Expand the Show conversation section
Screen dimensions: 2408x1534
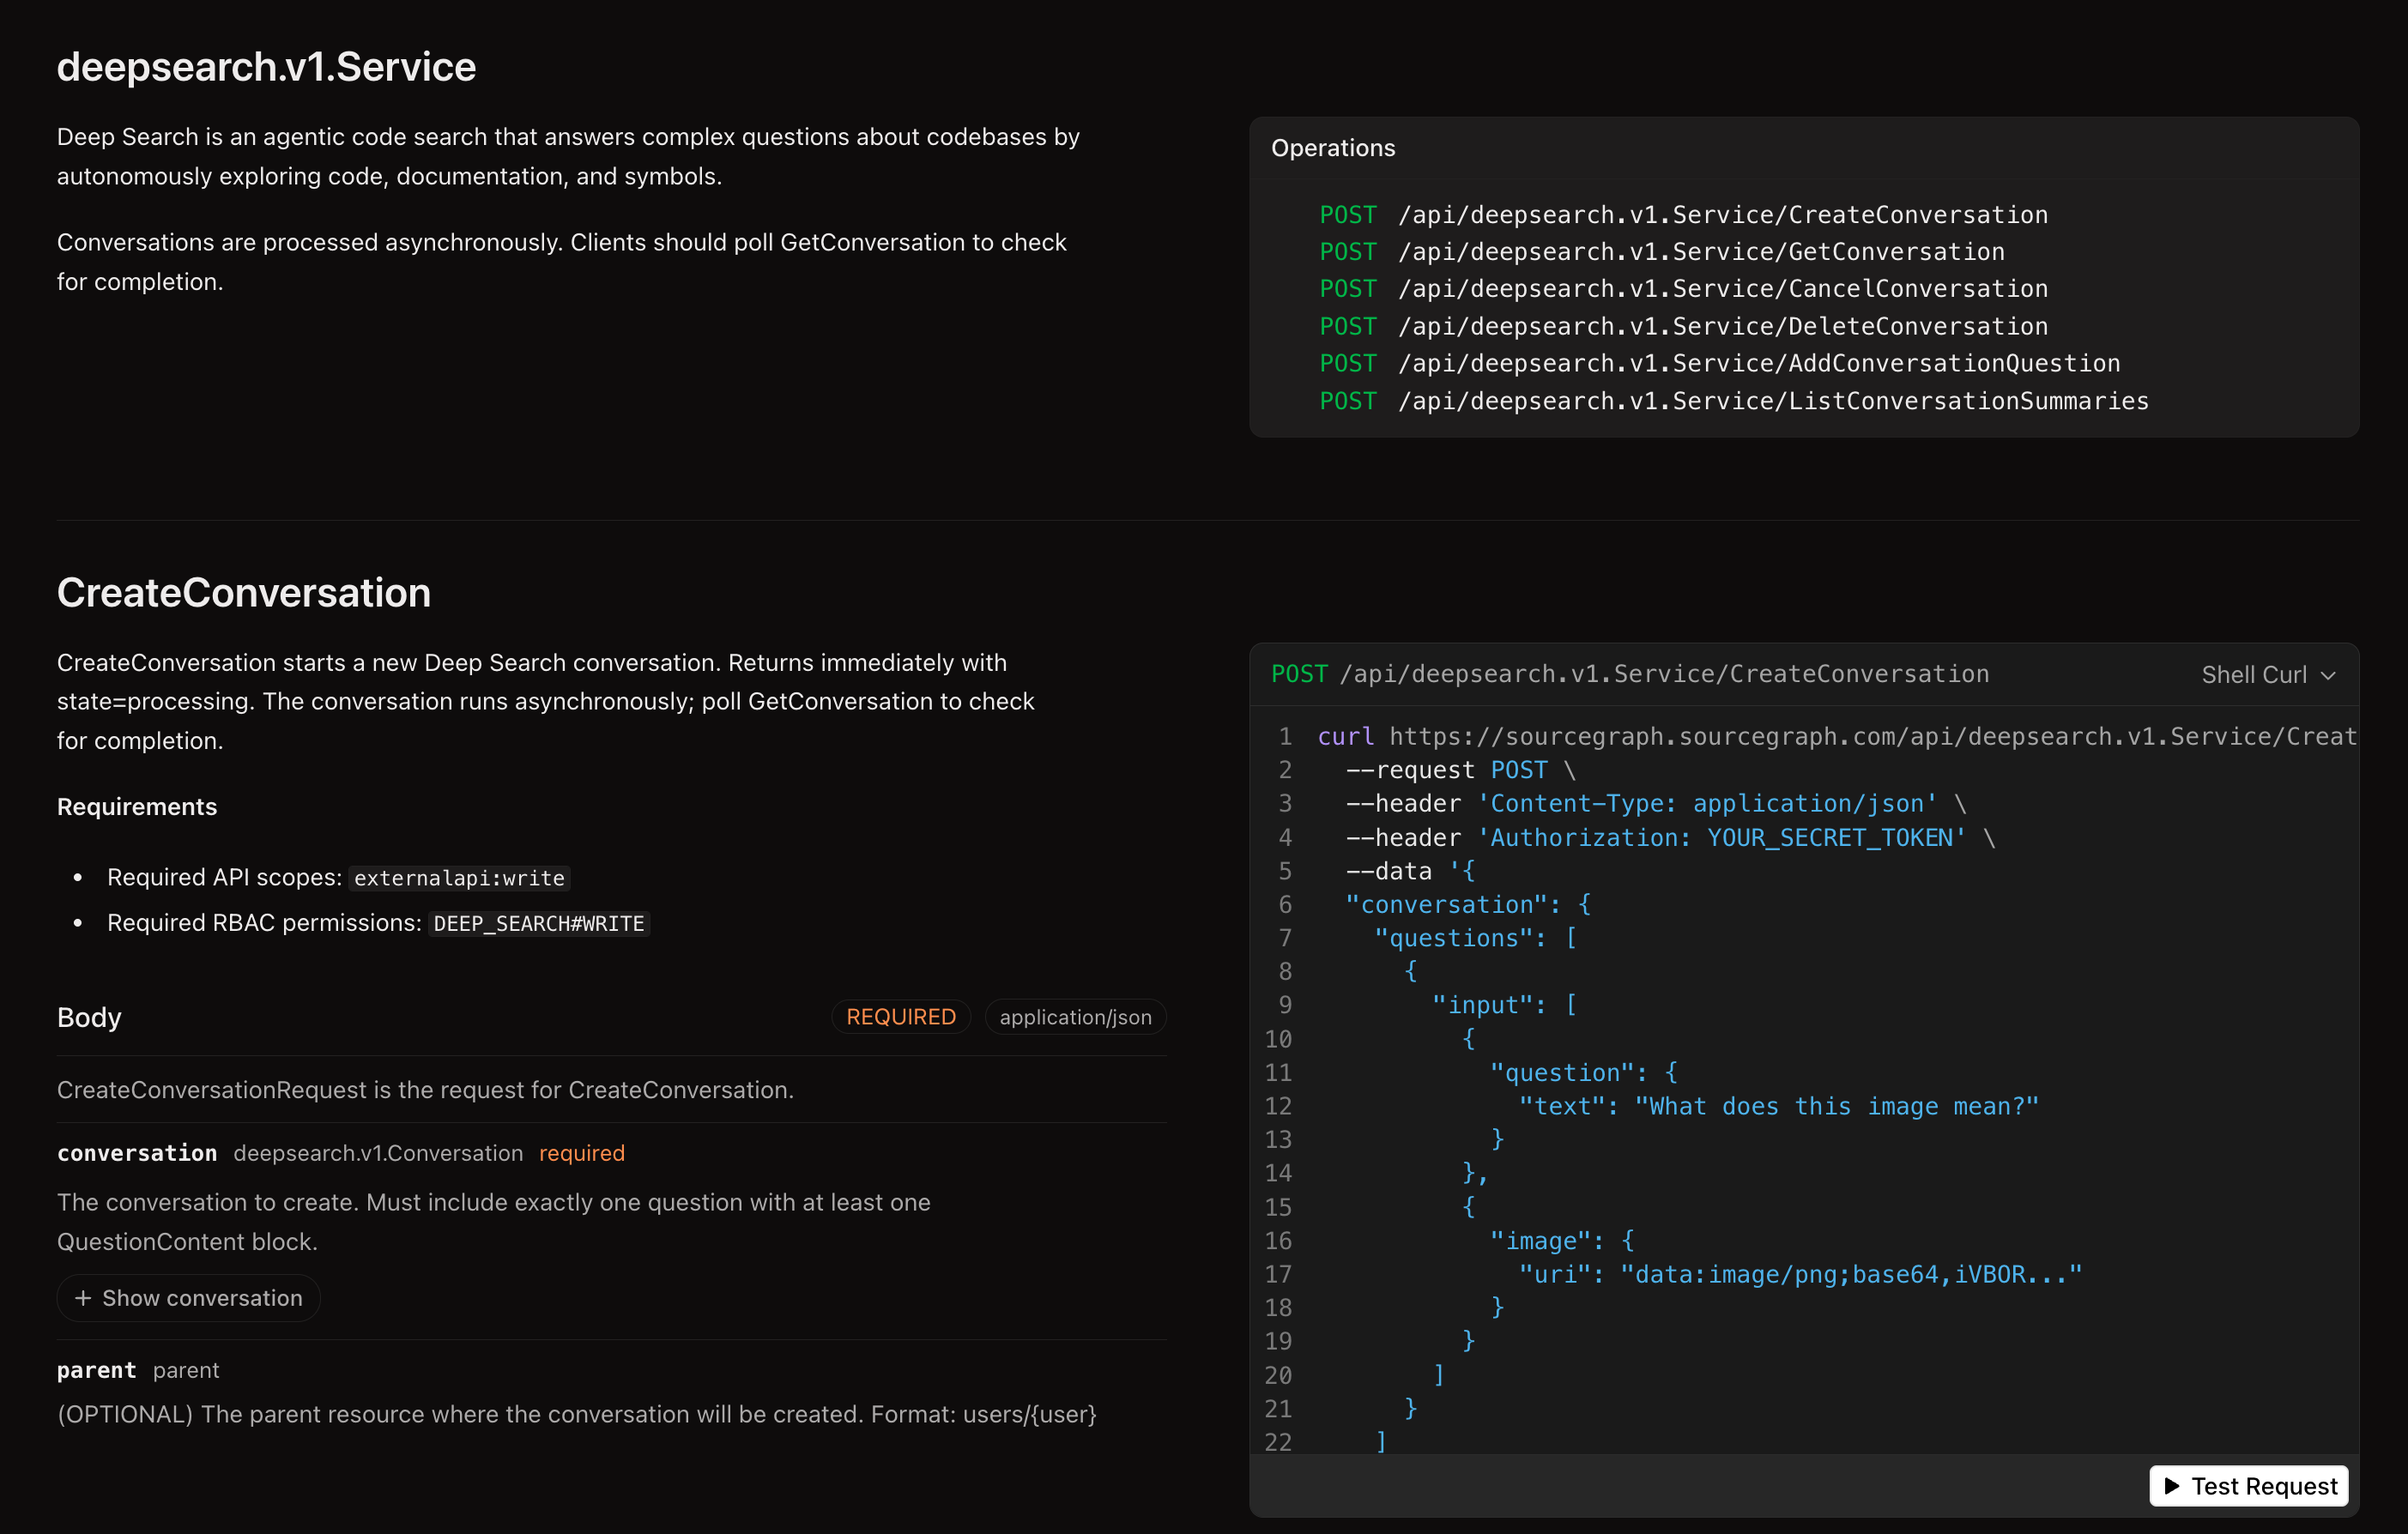(x=188, y=1297)
